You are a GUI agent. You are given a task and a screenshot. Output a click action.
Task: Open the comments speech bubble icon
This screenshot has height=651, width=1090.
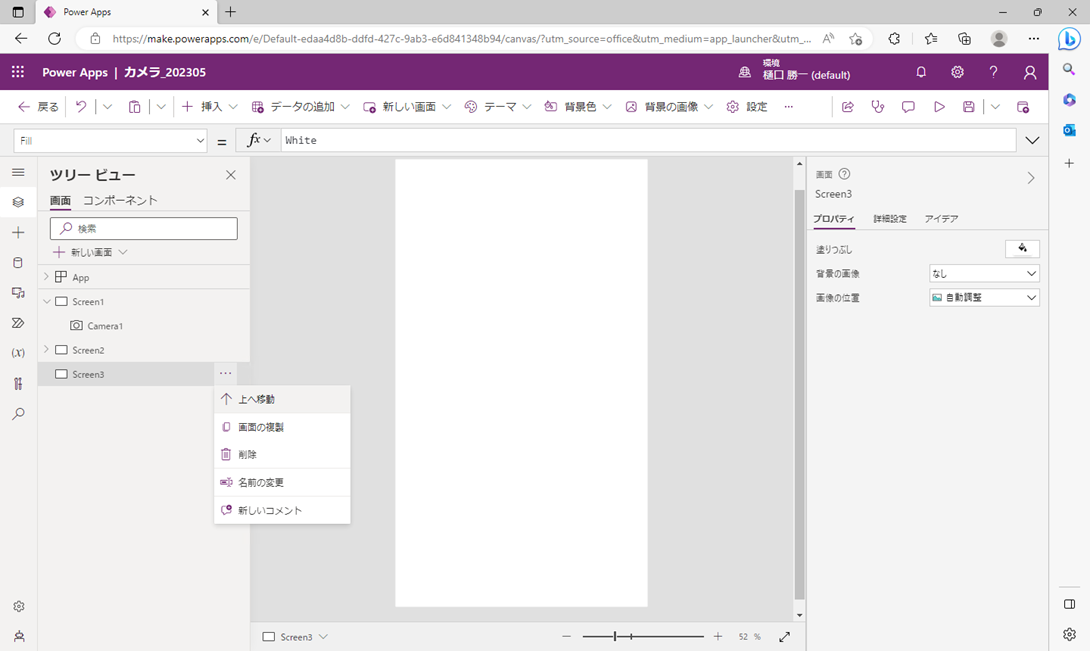click(908, 106)
